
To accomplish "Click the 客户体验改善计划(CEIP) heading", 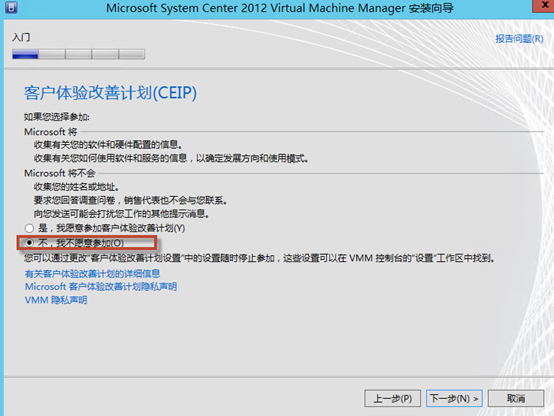I will click(110, 93).
